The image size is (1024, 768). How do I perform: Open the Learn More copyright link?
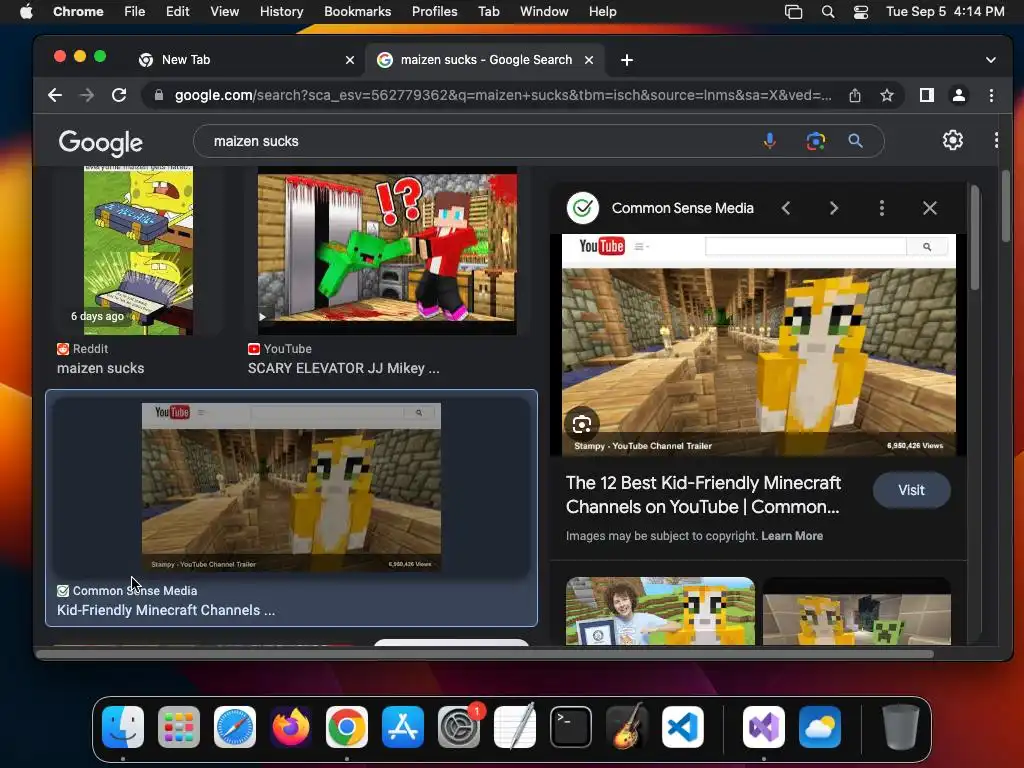pyautogui.click(x=792, y=536)
